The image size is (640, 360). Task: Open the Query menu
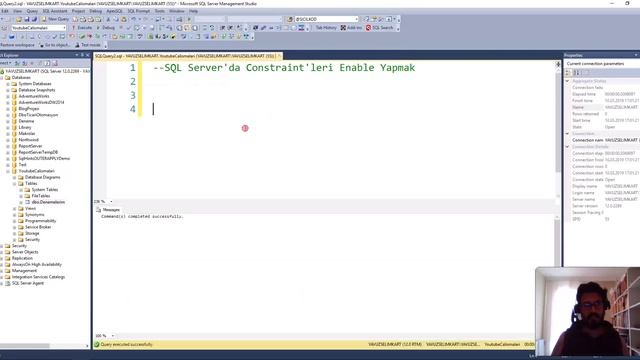point(32,11)
